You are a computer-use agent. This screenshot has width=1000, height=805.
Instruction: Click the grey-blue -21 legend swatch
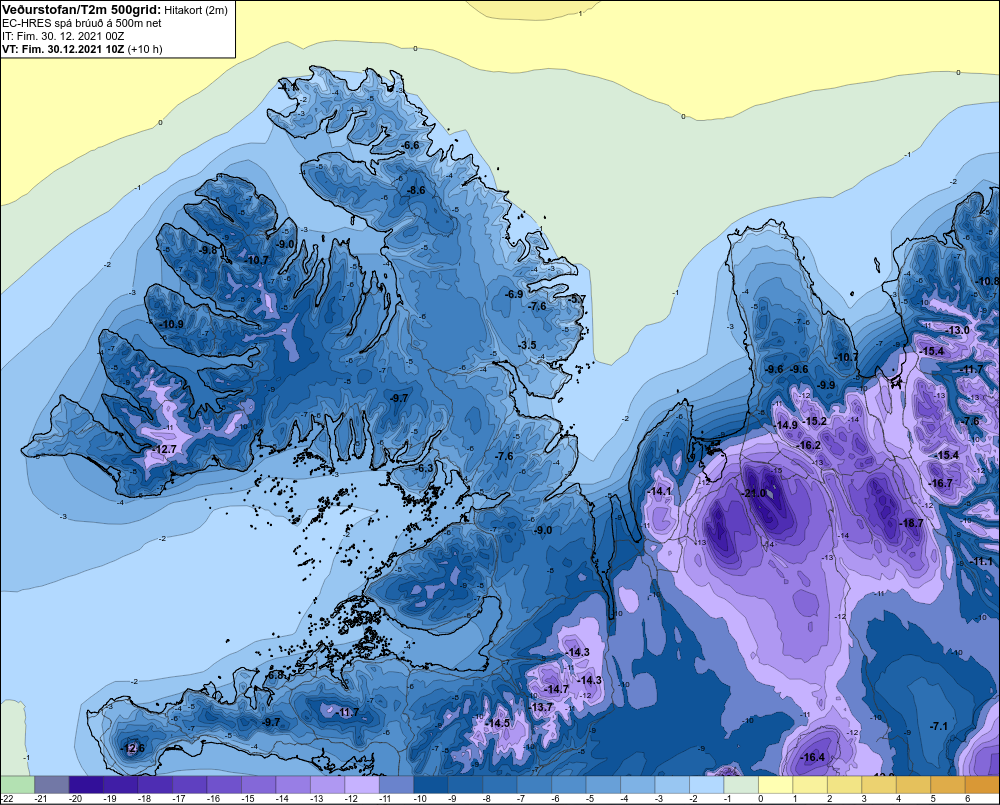click(52, 784)
